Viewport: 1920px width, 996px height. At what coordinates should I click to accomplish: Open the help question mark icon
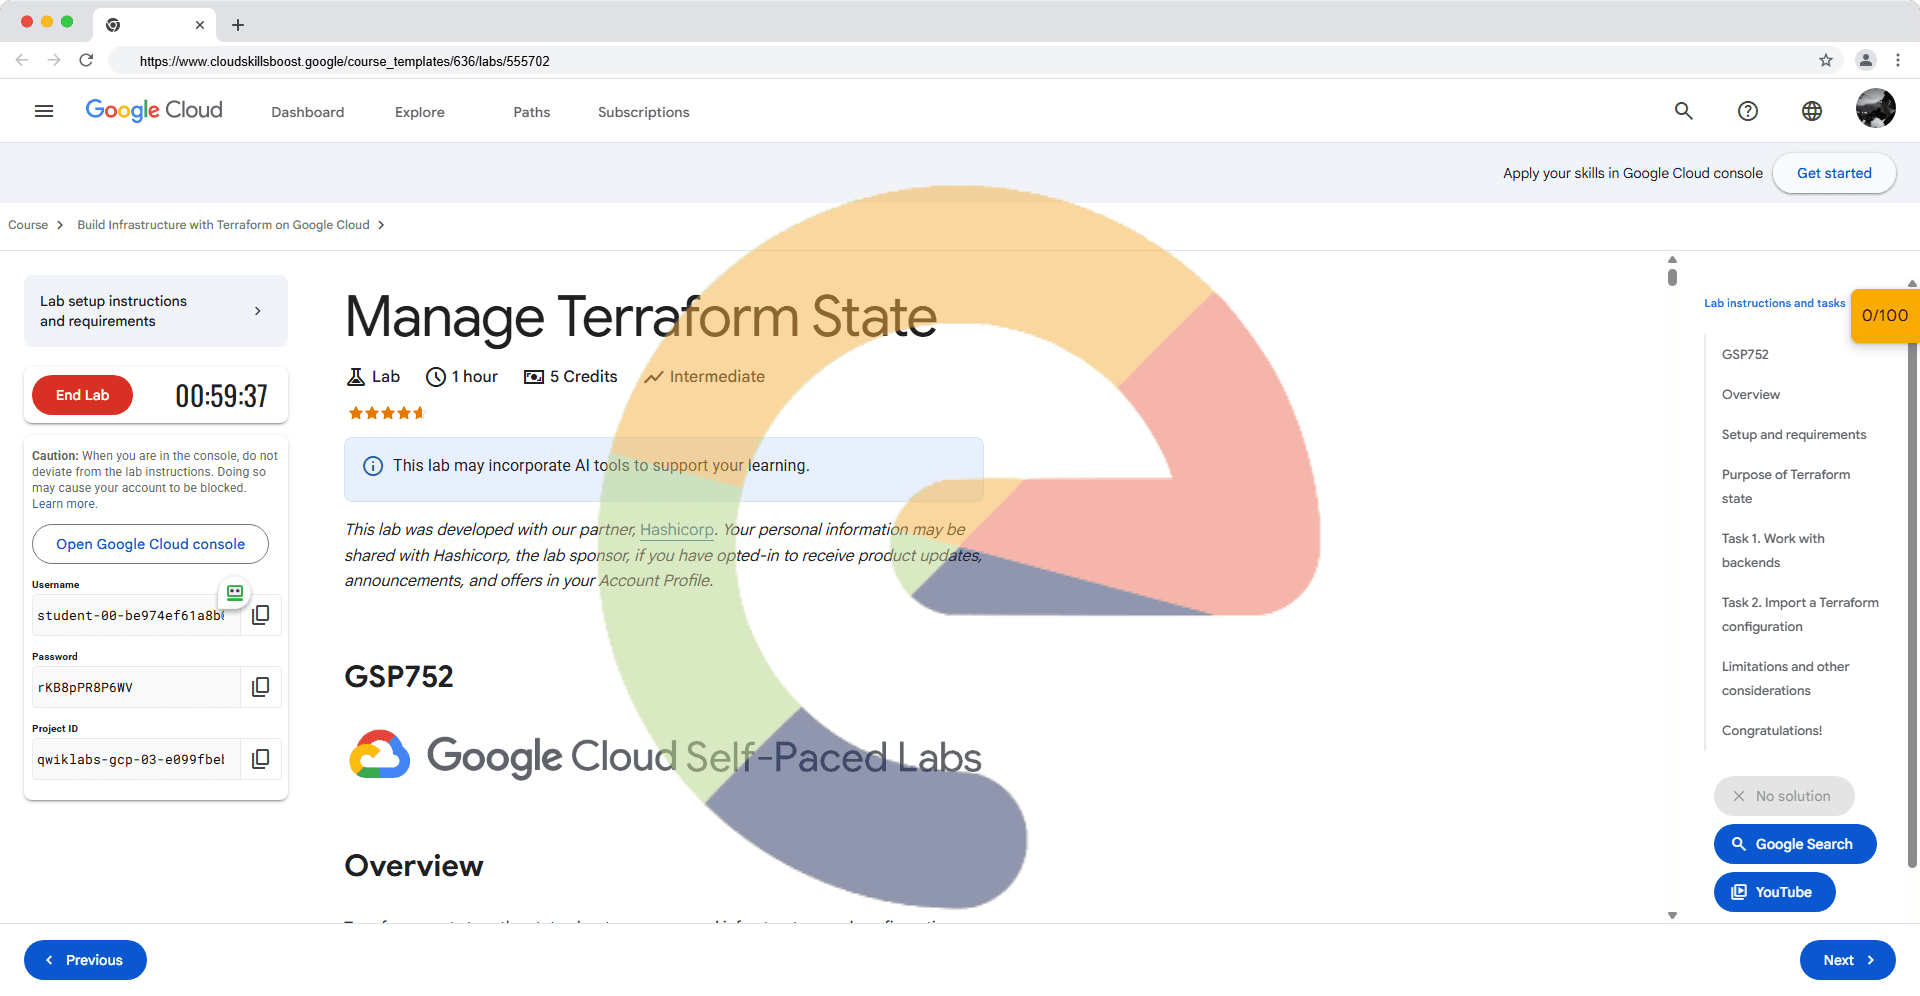(x=1748, y=111)
